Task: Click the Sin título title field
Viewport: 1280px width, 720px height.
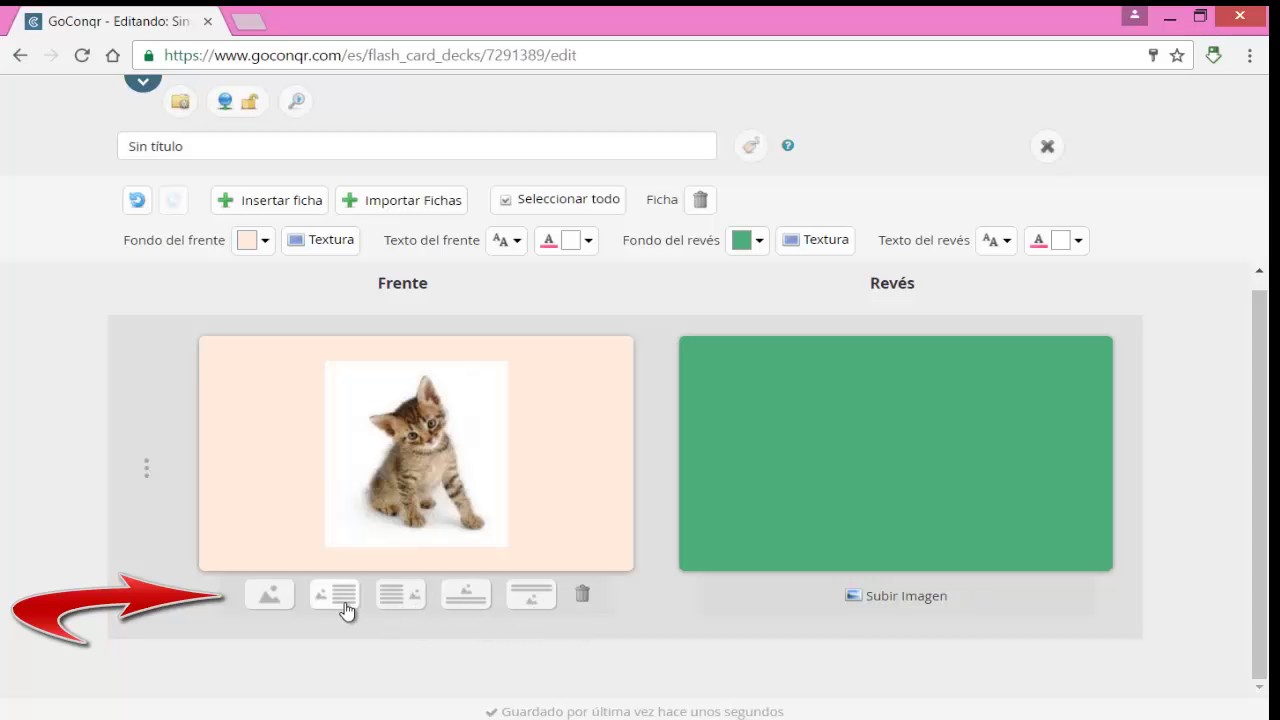Action: click(417, 146)
